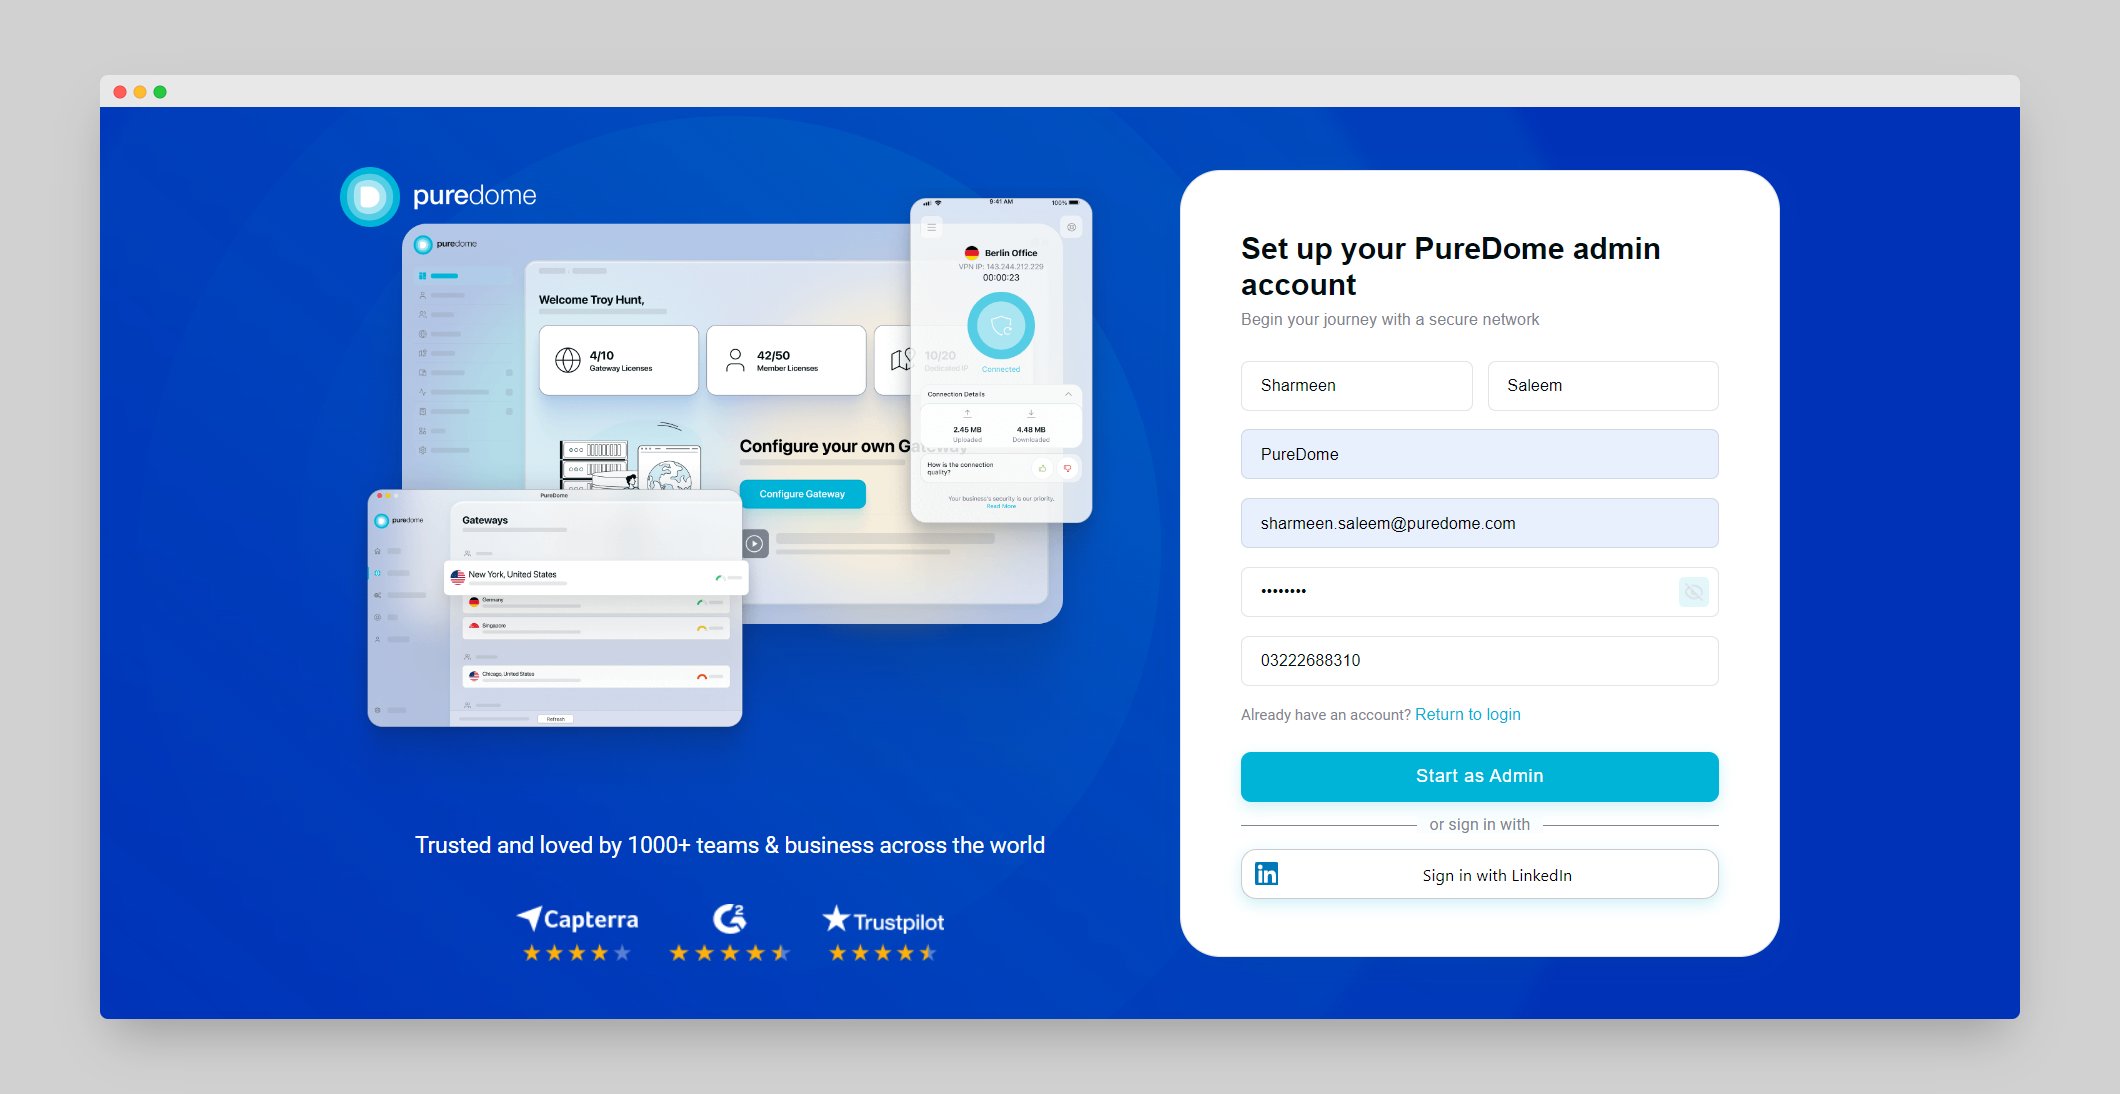The height and width of the screenshot is (1094, 2120).
Task: Click the phone number field 03222688310
Action: tap(1479, 661)
